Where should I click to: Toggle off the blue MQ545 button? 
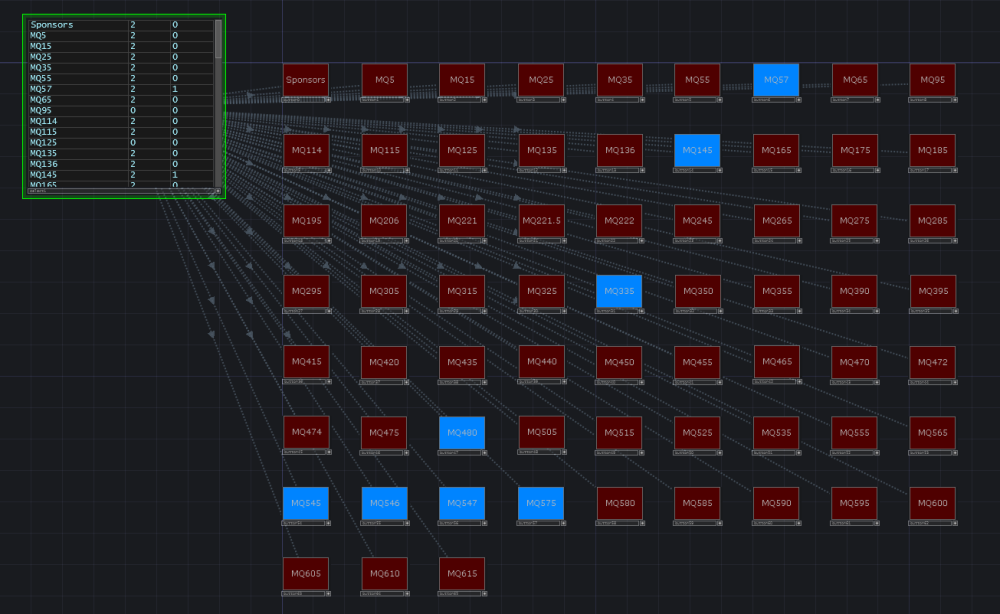(x=306, y=503)
